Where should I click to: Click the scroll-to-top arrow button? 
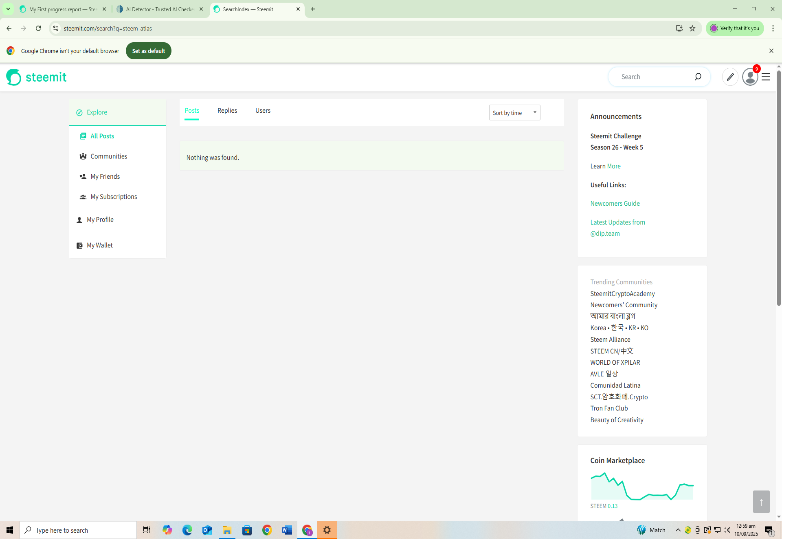(761, 501)
